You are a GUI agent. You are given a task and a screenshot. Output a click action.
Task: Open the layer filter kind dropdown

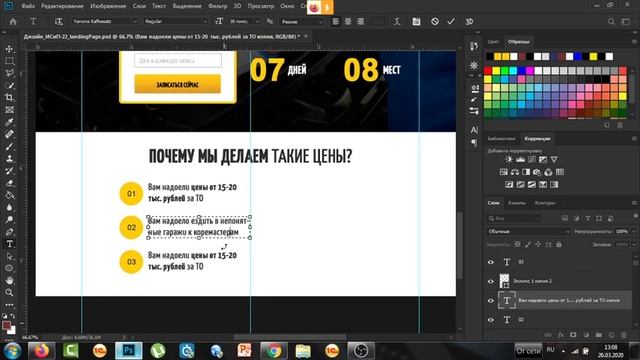514,218
